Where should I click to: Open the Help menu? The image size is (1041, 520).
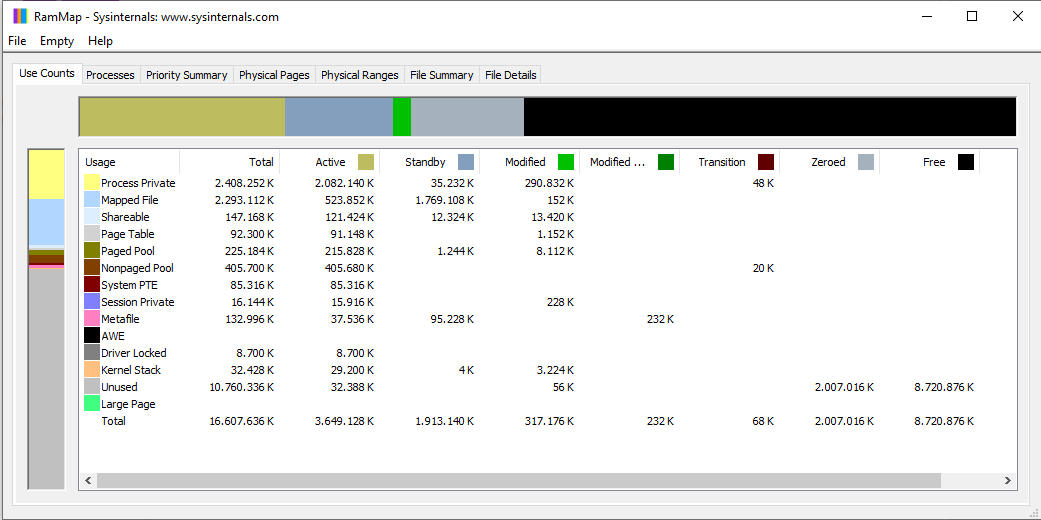click(x=100, y=41)
